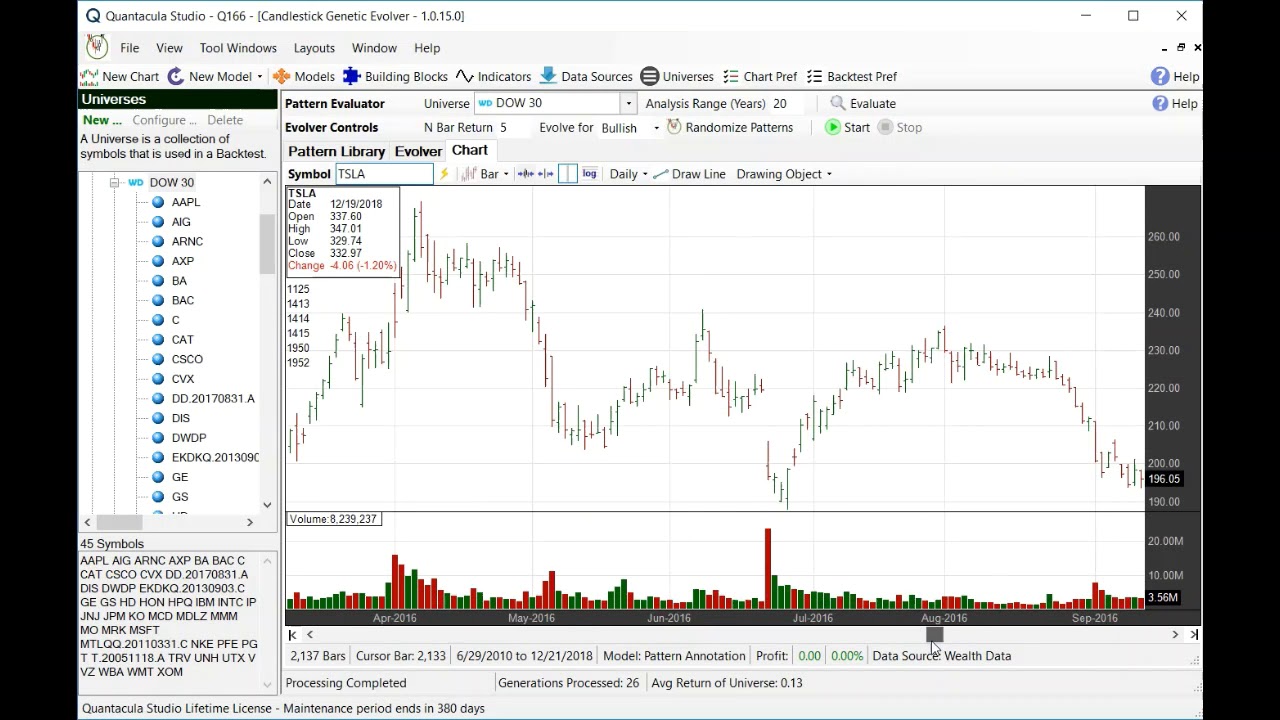Open Data Sources from the toolbar
This screenshot has height=720, width=1280.
point(586,76)
